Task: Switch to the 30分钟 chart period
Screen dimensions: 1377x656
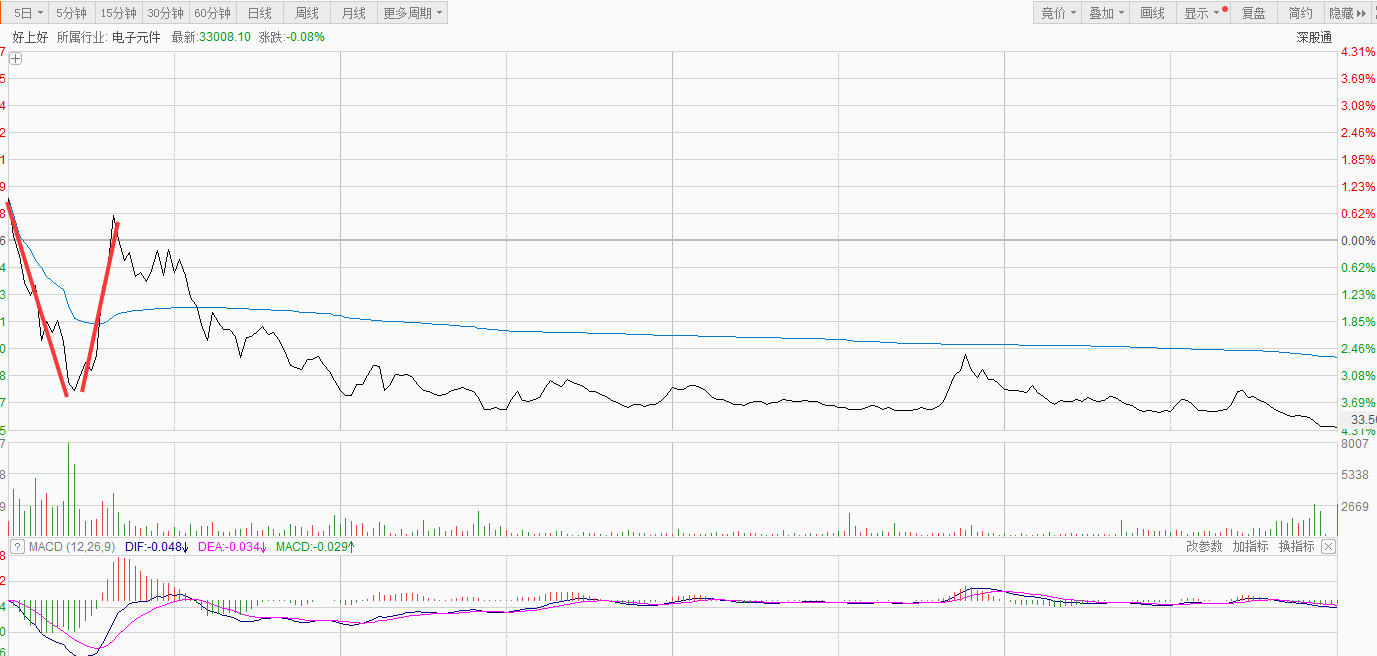Action: (x=165, y=13)
